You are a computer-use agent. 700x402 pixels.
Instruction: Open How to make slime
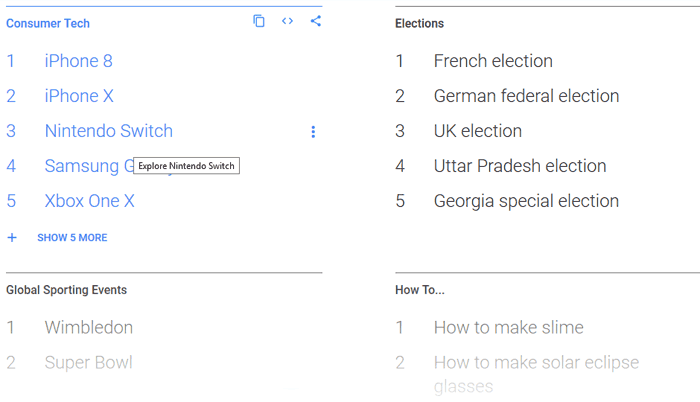[x=508, y=327]
